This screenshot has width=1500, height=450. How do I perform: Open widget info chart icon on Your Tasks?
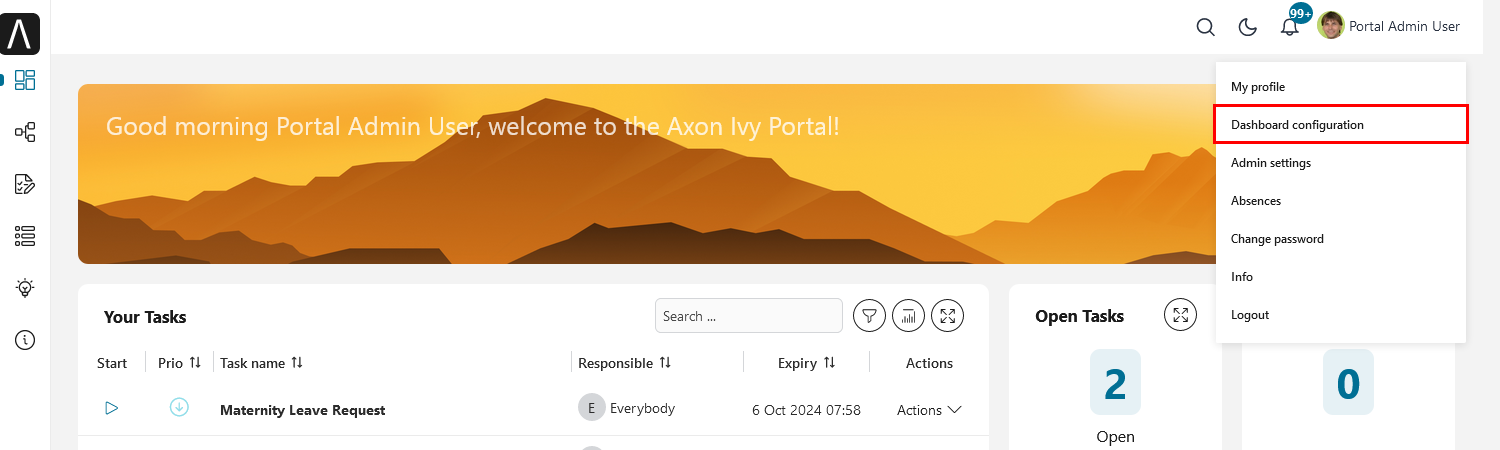click(909, 316)
